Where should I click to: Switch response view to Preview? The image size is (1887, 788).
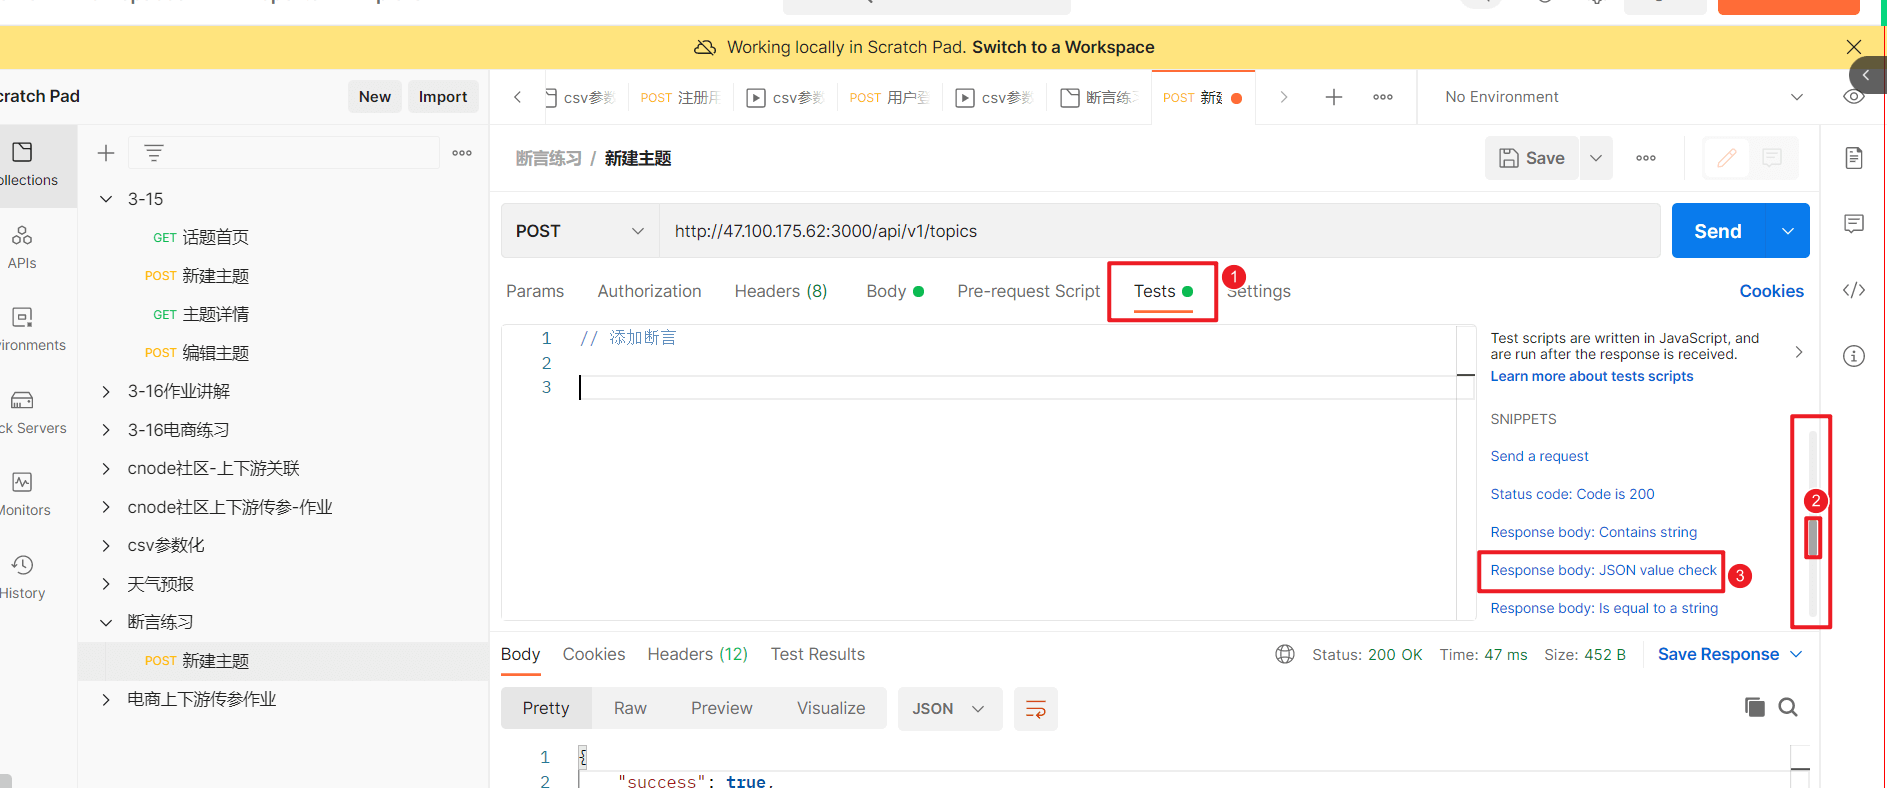click(721, 709)
